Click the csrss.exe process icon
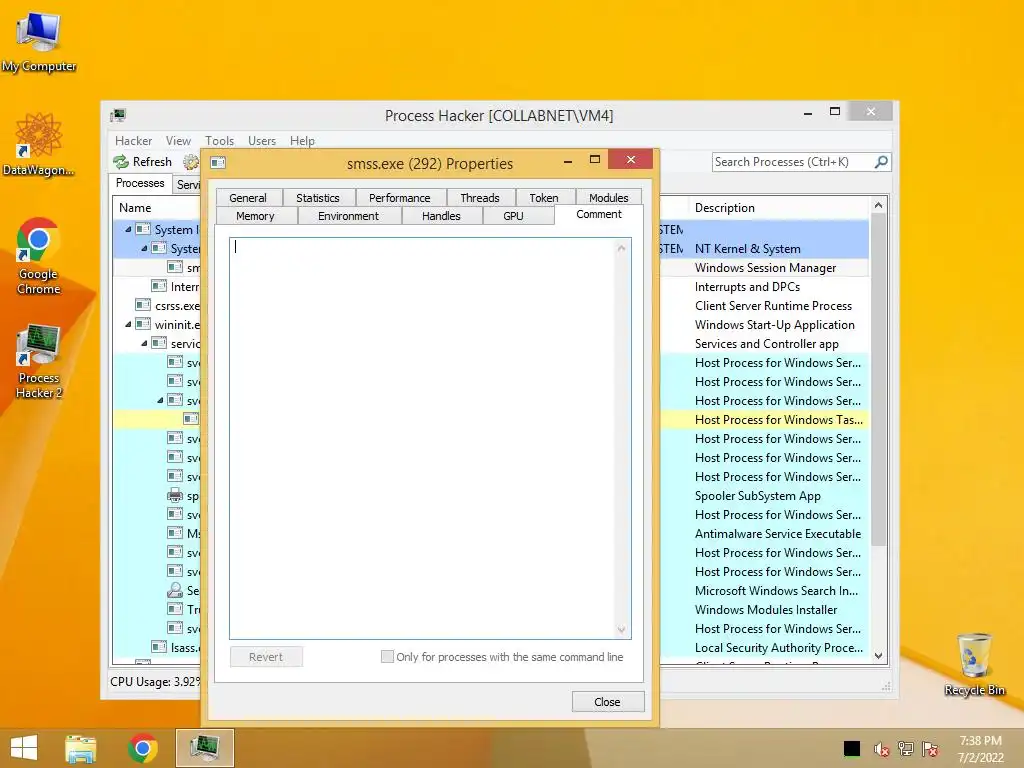1024x768 pixels. pyautogui.click(x=143, y=305)
